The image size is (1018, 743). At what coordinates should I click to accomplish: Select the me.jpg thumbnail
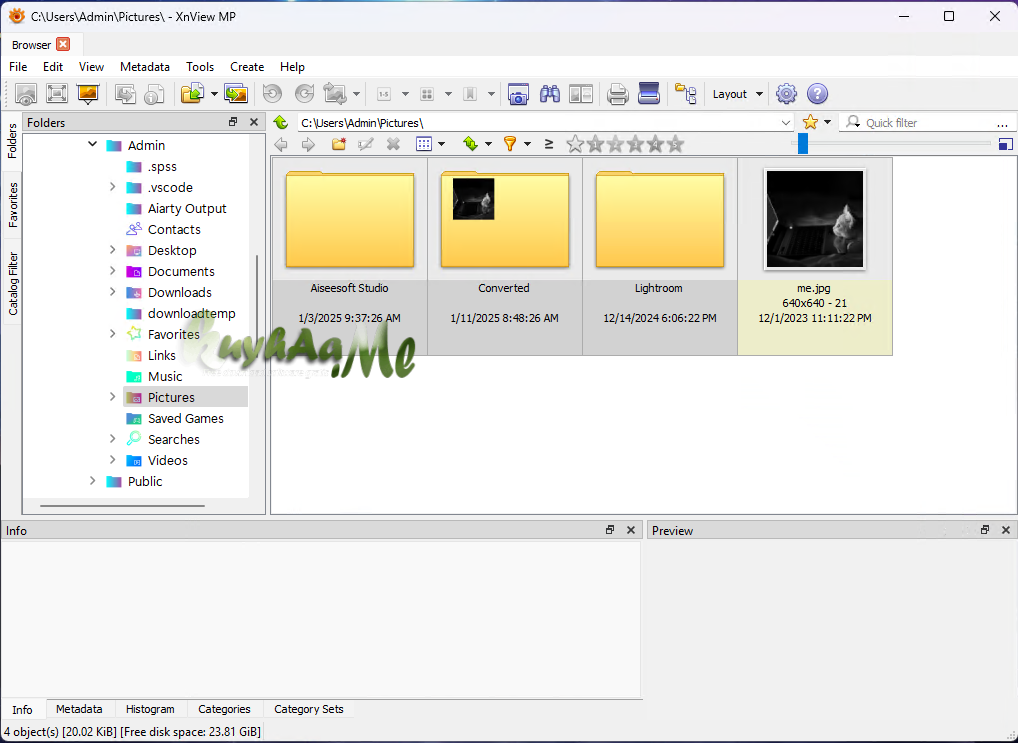815,257
